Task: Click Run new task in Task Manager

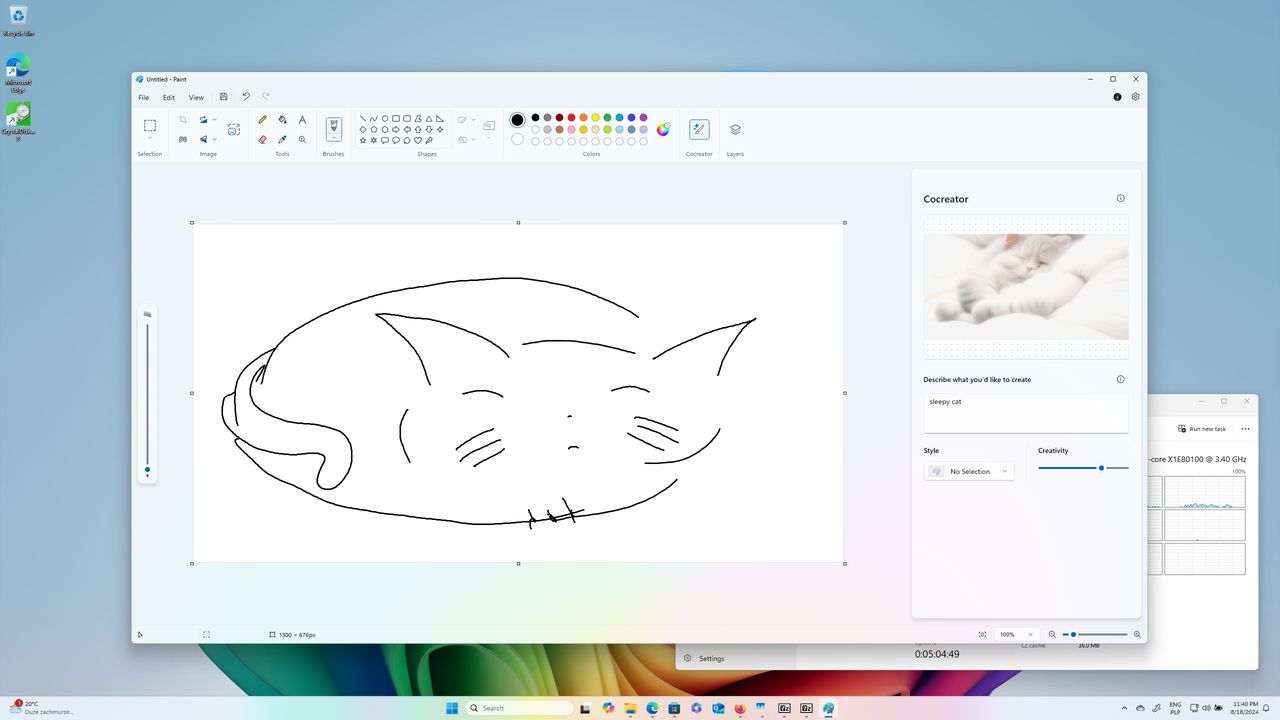Action: pyautogui.click(x=1201, y=429)
